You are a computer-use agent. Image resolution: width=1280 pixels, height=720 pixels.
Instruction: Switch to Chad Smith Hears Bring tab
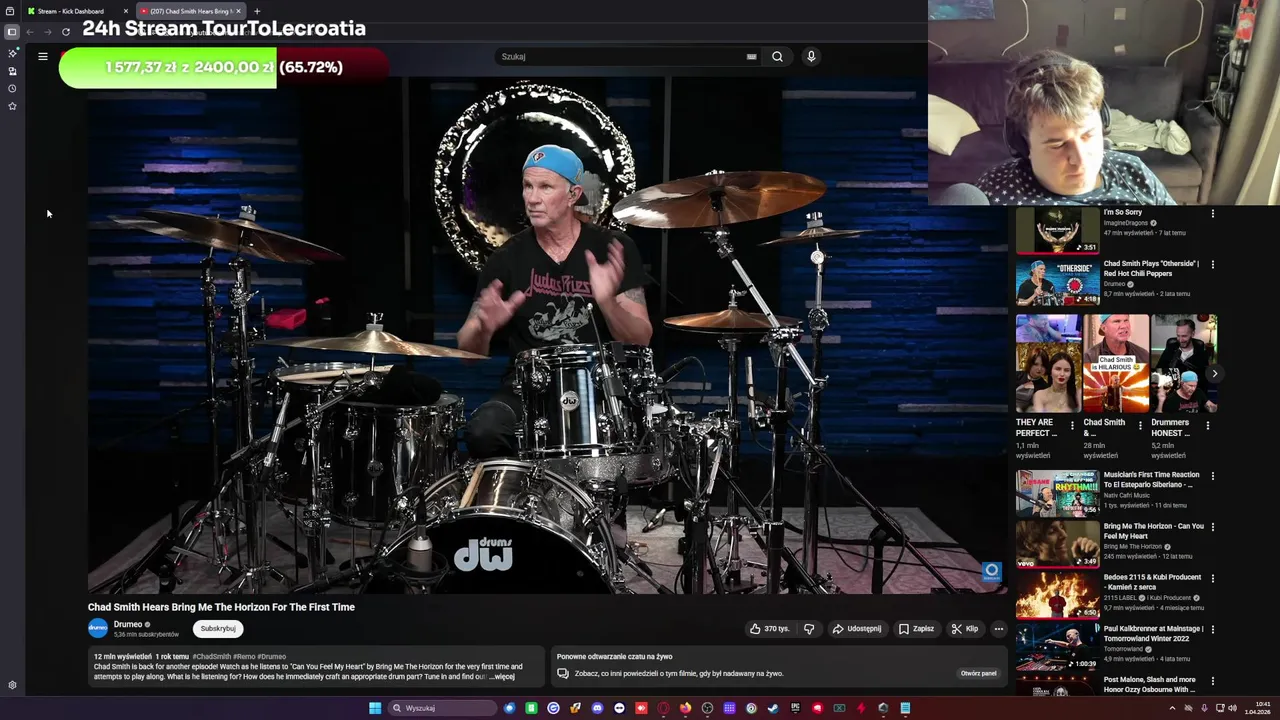click(x=190, y=11)
